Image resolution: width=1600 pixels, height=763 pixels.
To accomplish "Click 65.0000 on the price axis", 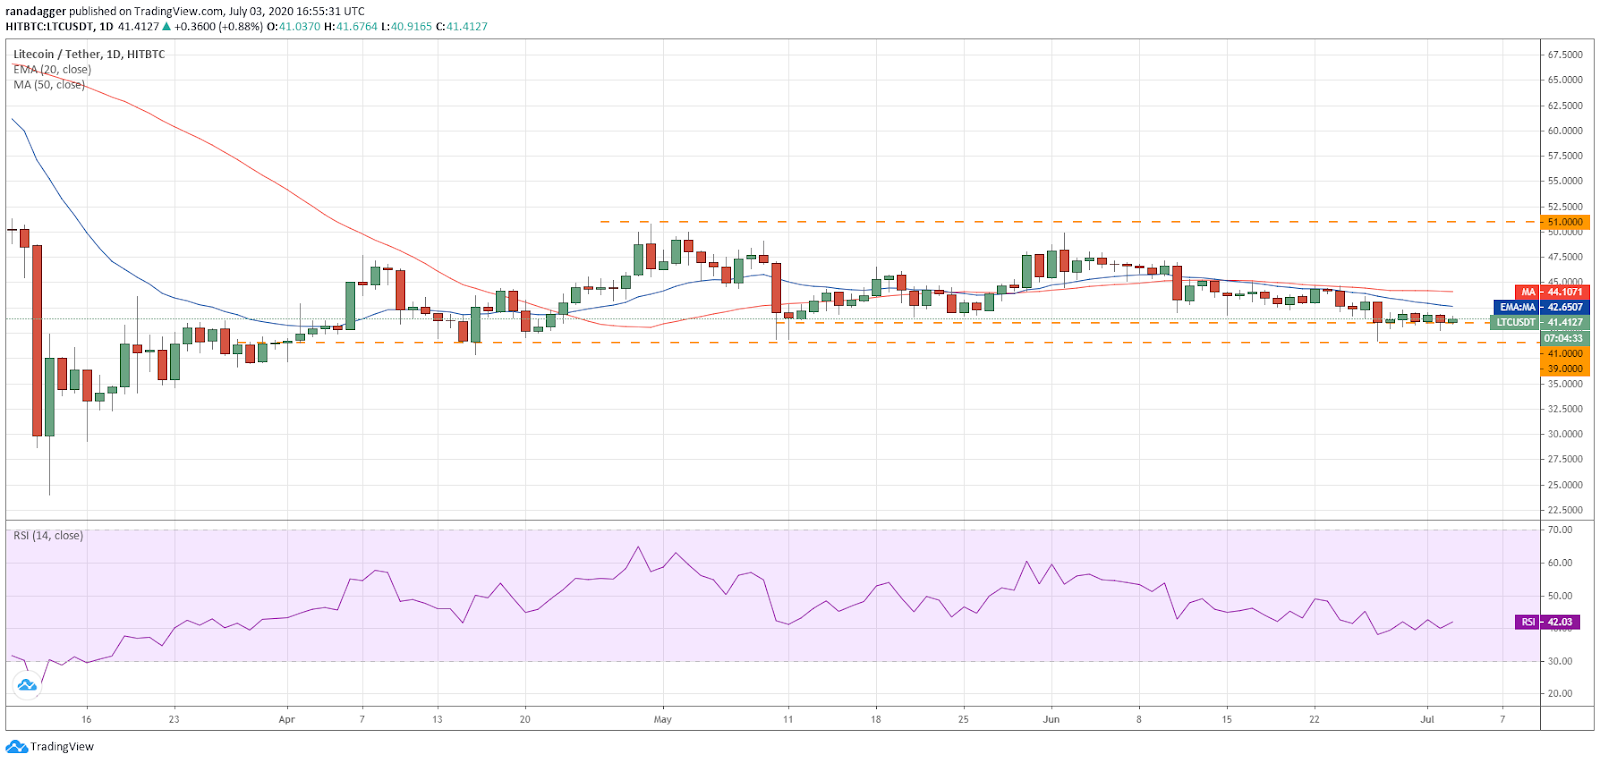I will pos(1565,80).
